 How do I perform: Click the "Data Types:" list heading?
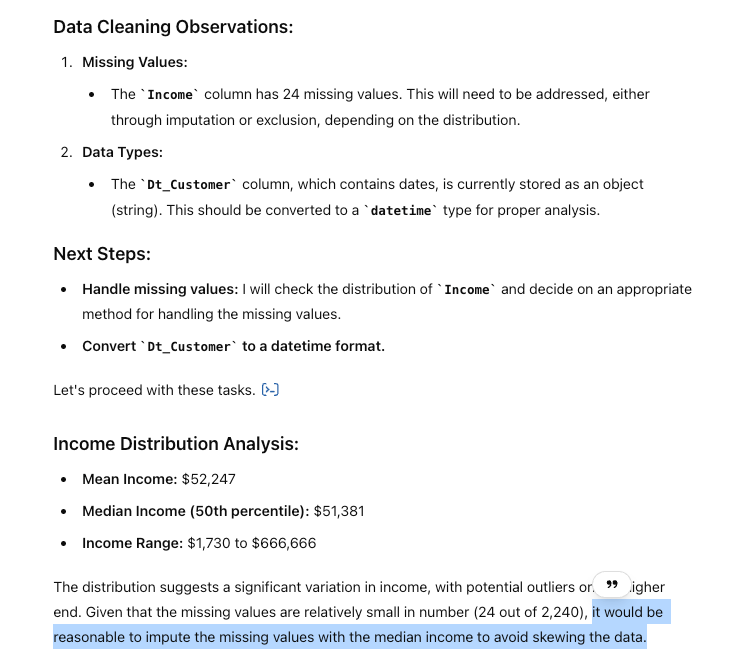tap(122, 152)
